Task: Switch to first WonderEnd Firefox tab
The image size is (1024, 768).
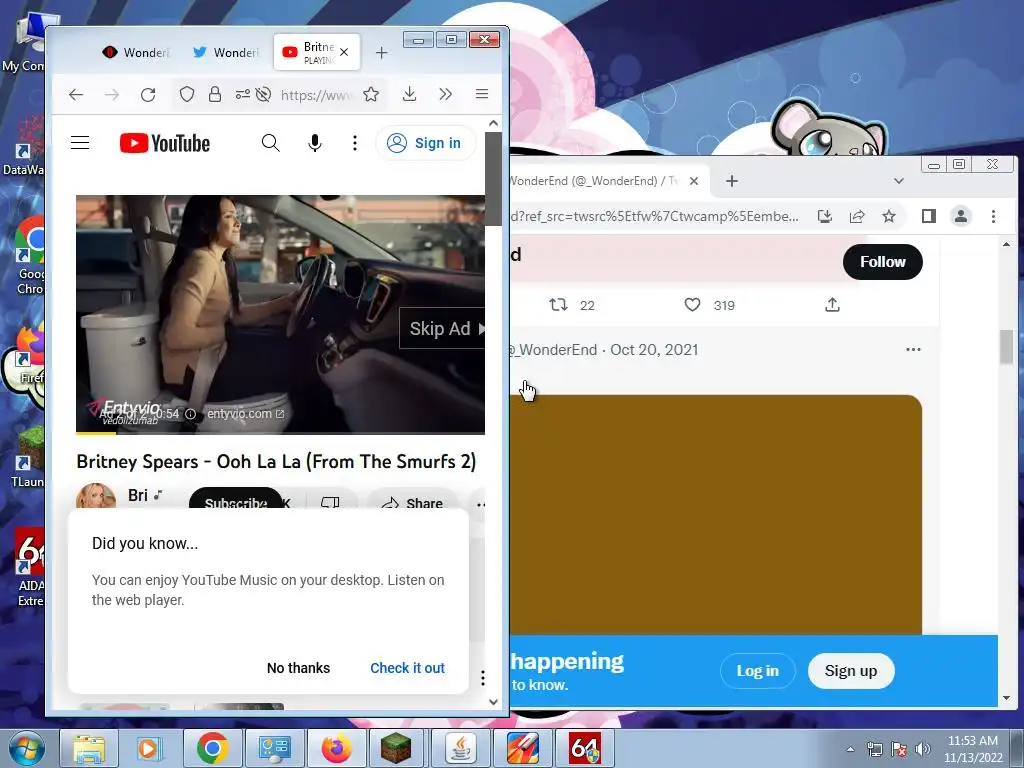Action: [x=136, y=52]
